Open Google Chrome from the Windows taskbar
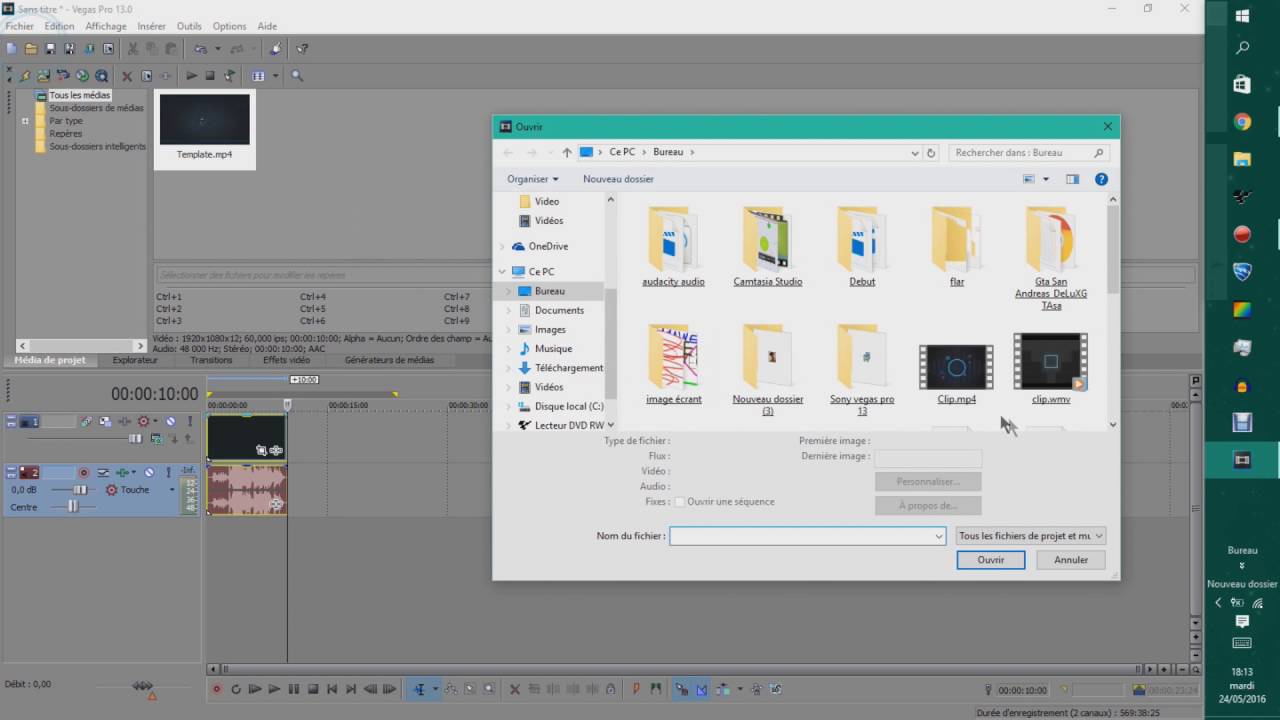The width and height of the screenshot is (1280, 720). [1242, 122]
